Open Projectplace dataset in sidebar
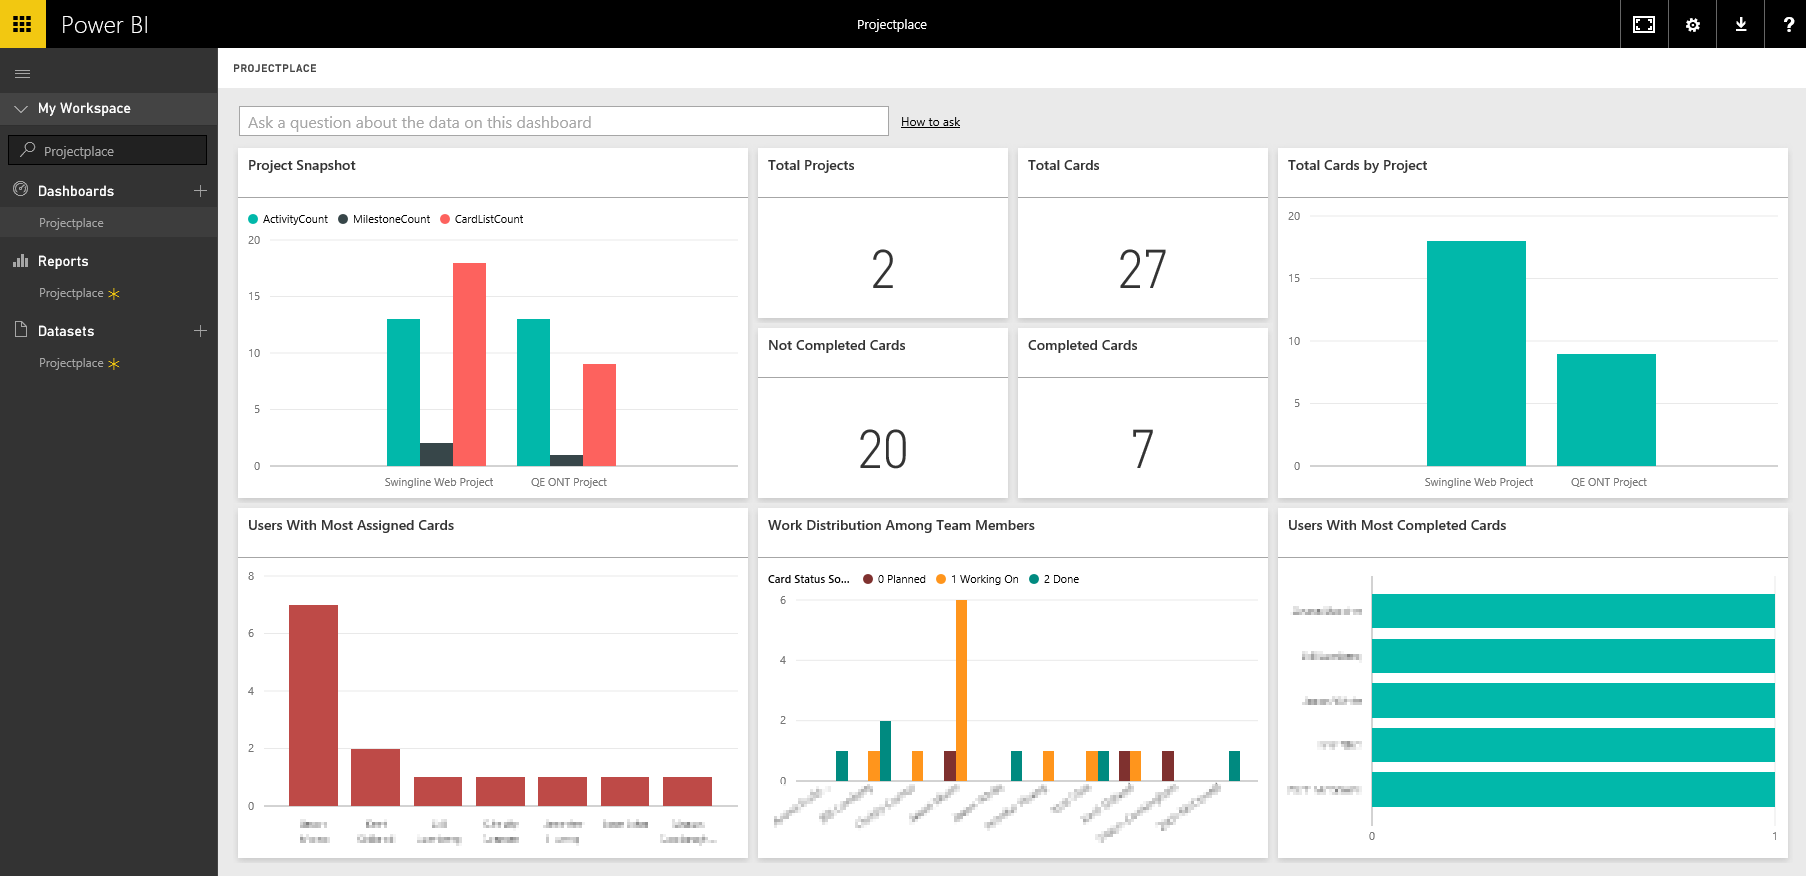The width and height of the screenshot is (1806, 876). [71, 363]
